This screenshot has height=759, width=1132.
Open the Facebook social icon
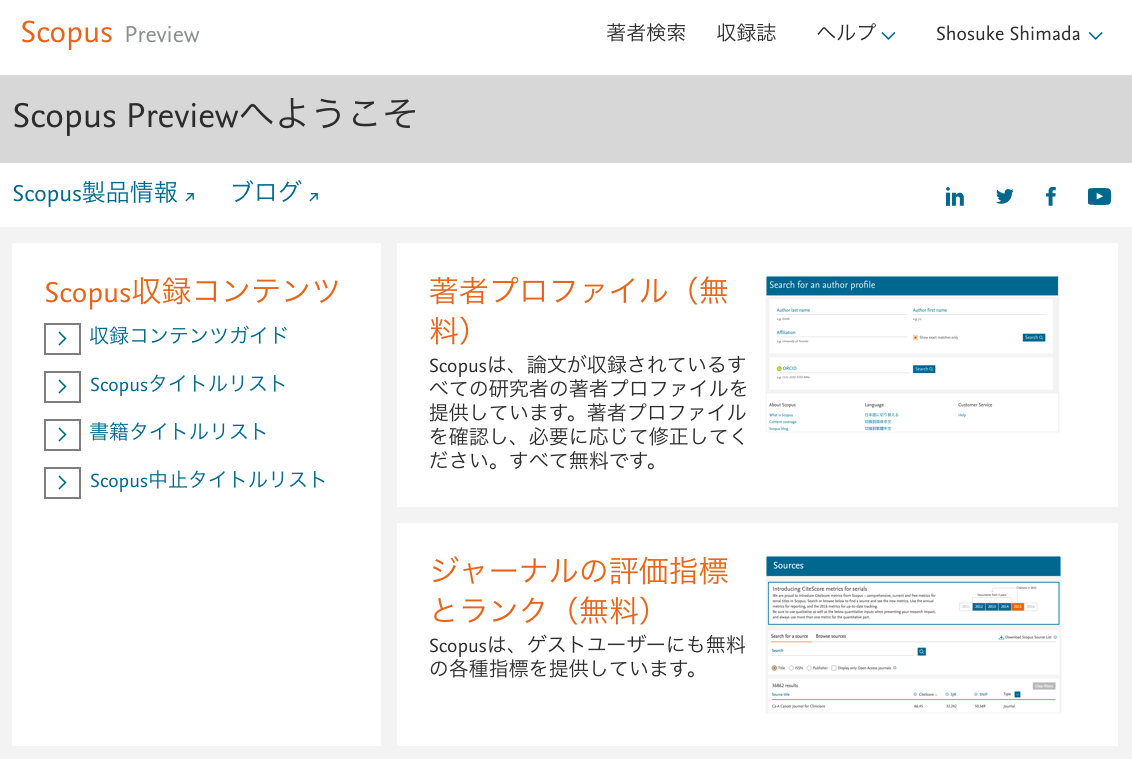click(x=1051, y=196)
